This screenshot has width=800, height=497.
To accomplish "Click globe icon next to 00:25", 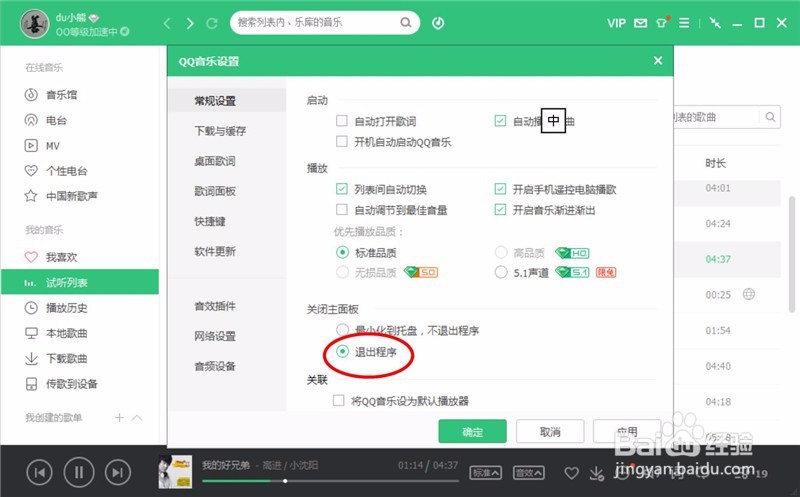I will coord(748,294).
